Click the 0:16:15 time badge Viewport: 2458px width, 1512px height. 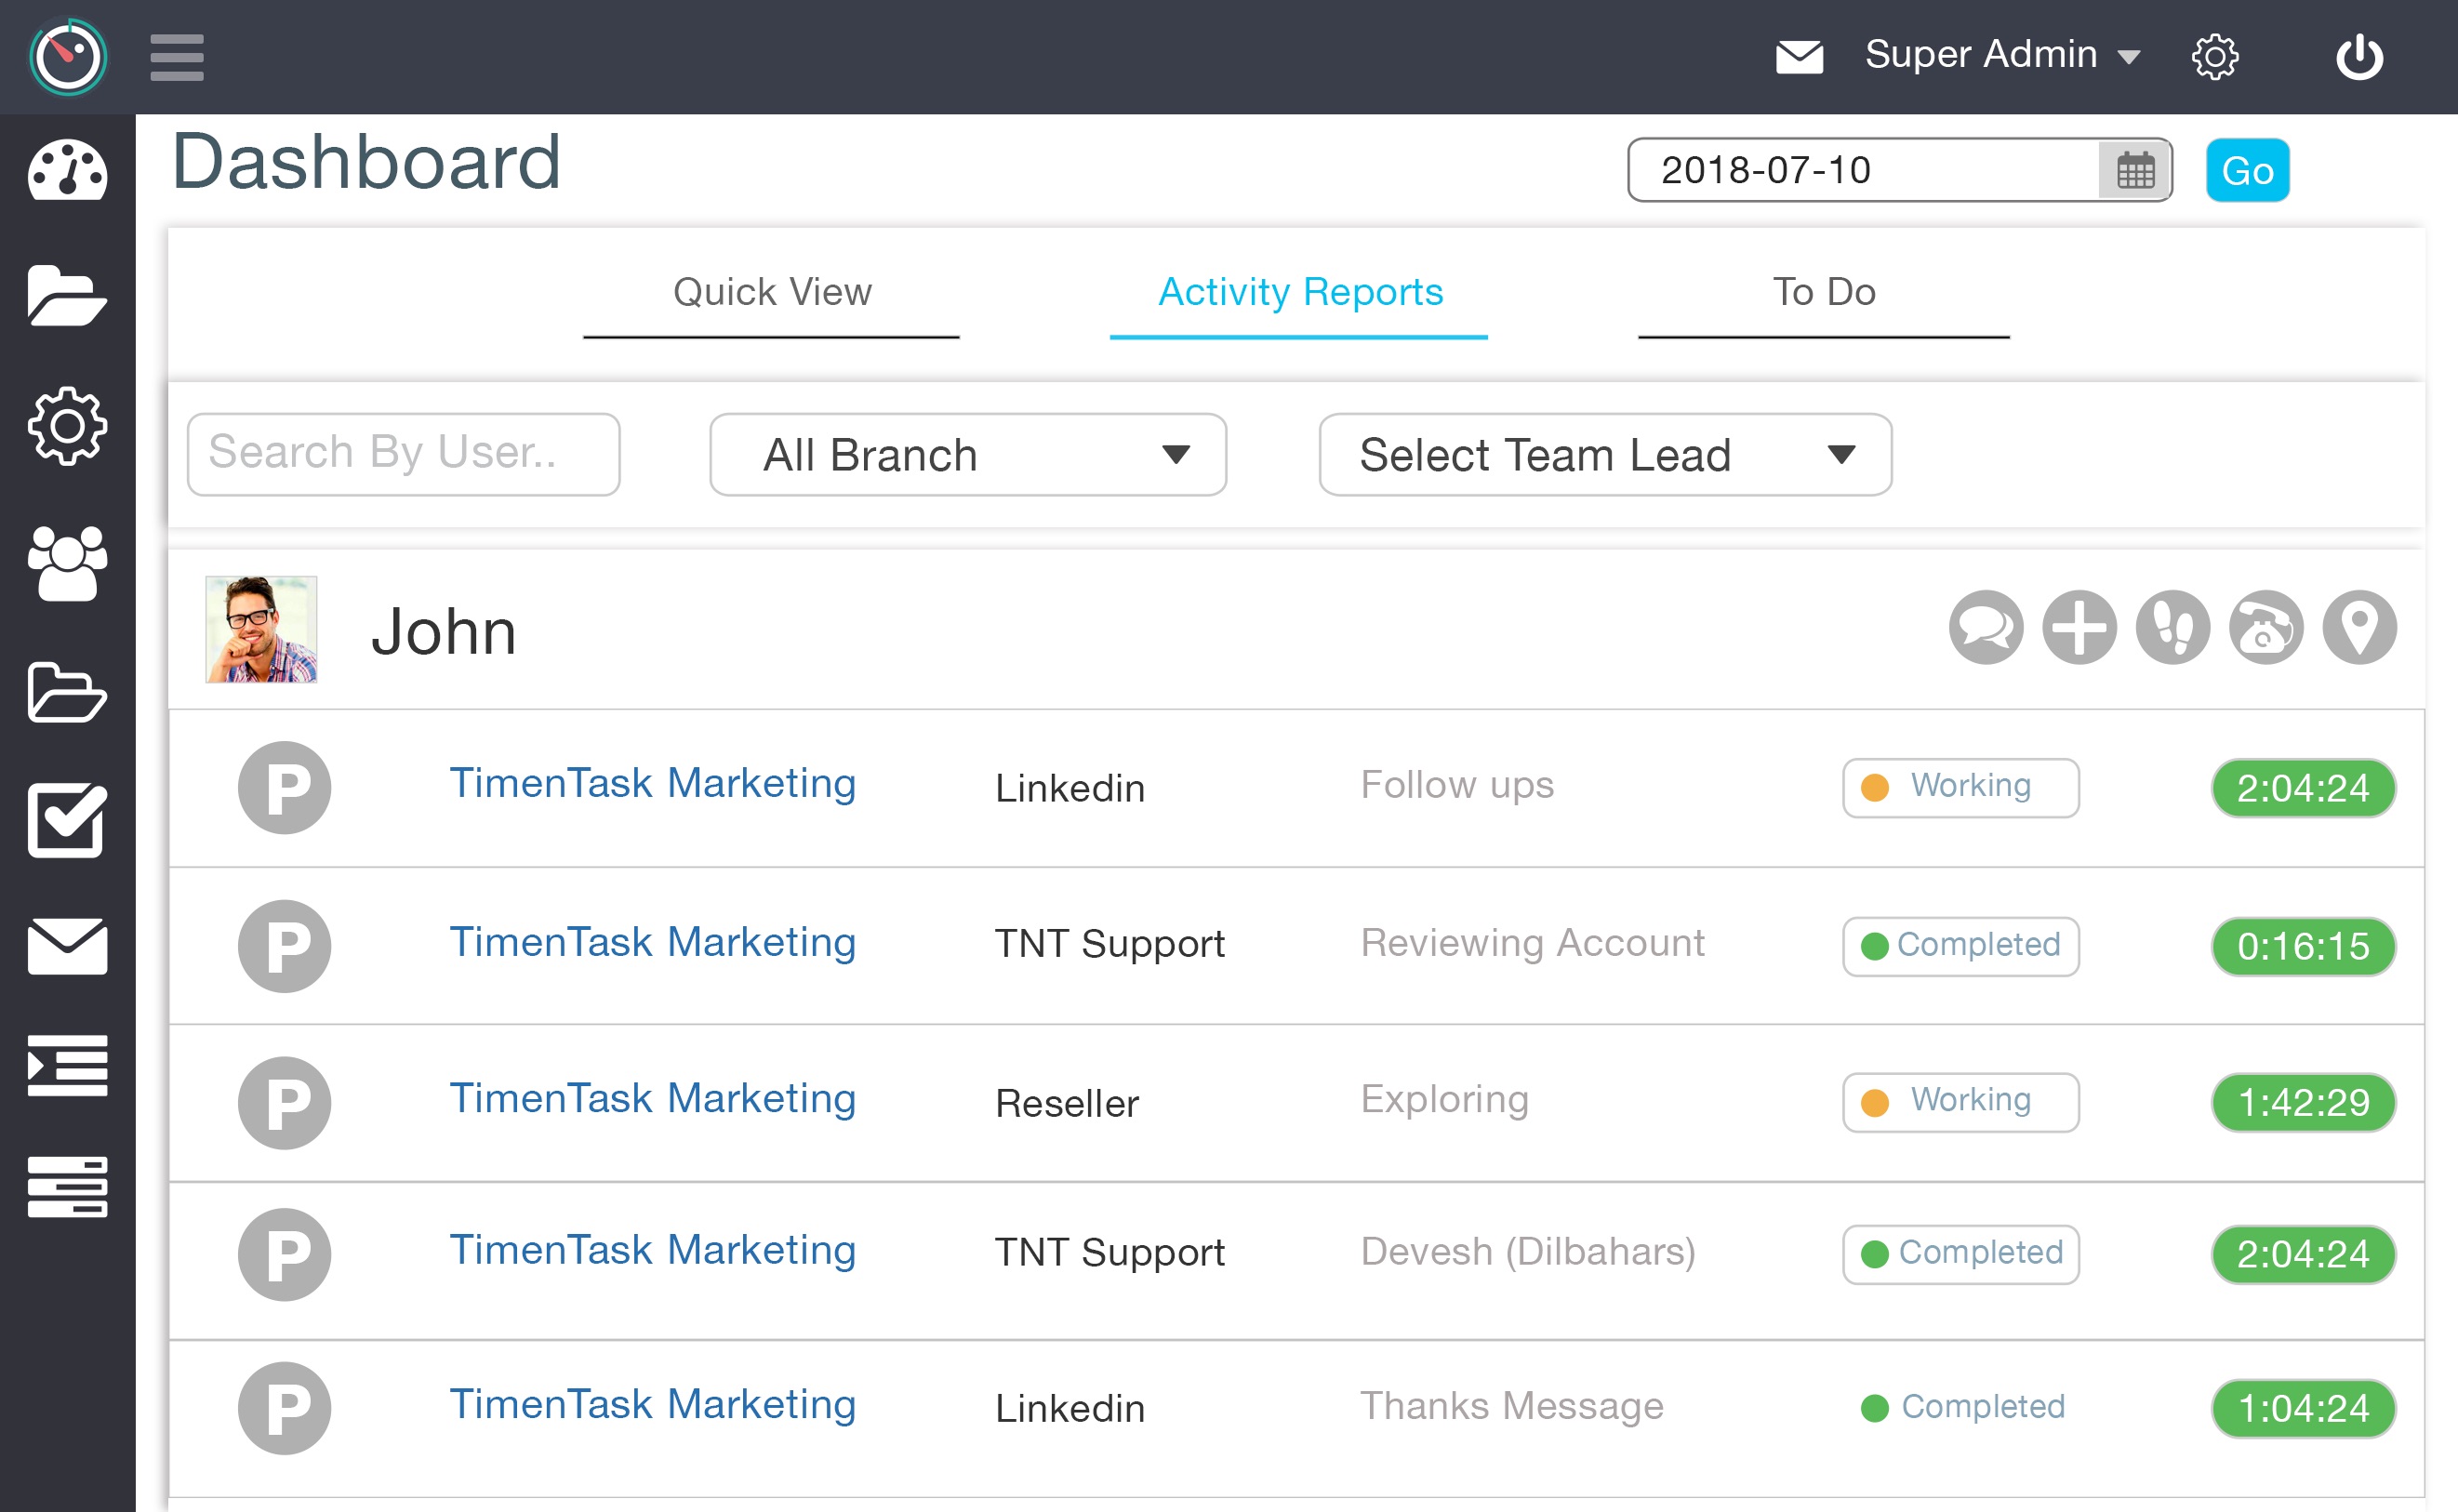(x=2304, y=946)
